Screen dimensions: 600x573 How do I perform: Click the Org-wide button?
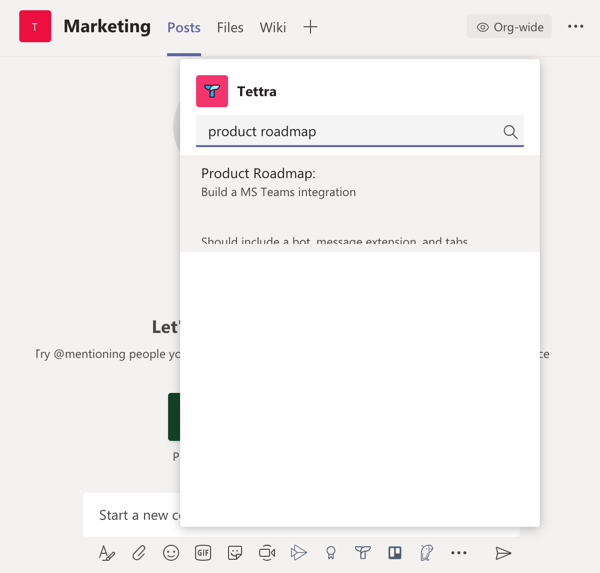click(509, 26)
